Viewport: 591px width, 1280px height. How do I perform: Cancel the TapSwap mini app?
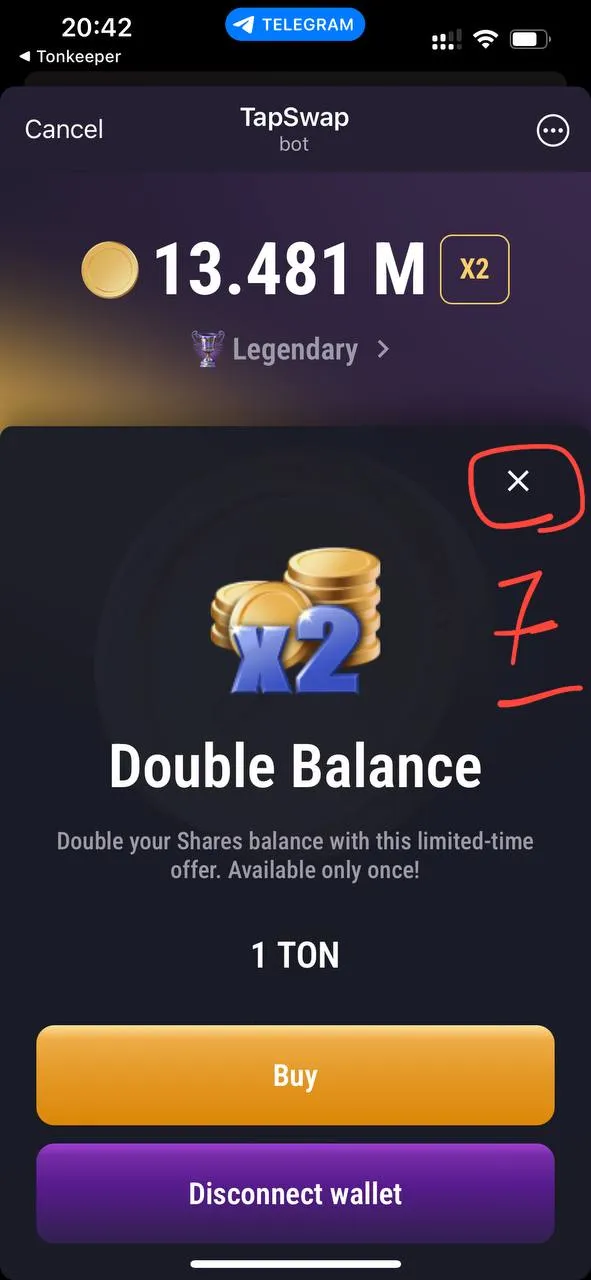click(64, 130)
